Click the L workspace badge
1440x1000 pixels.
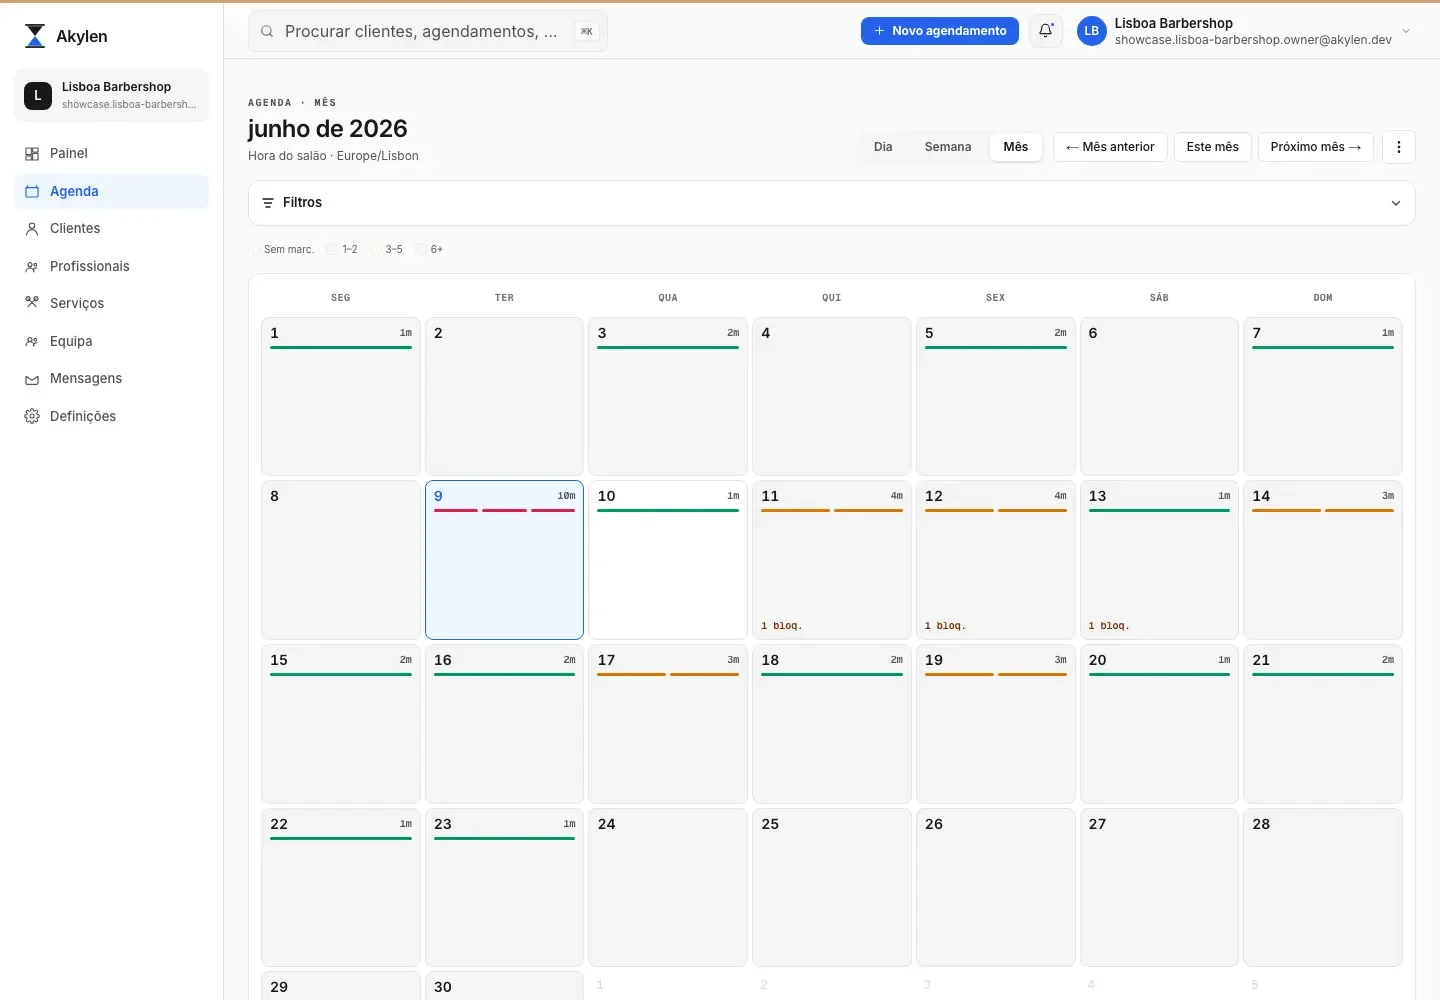click(38, 96)
